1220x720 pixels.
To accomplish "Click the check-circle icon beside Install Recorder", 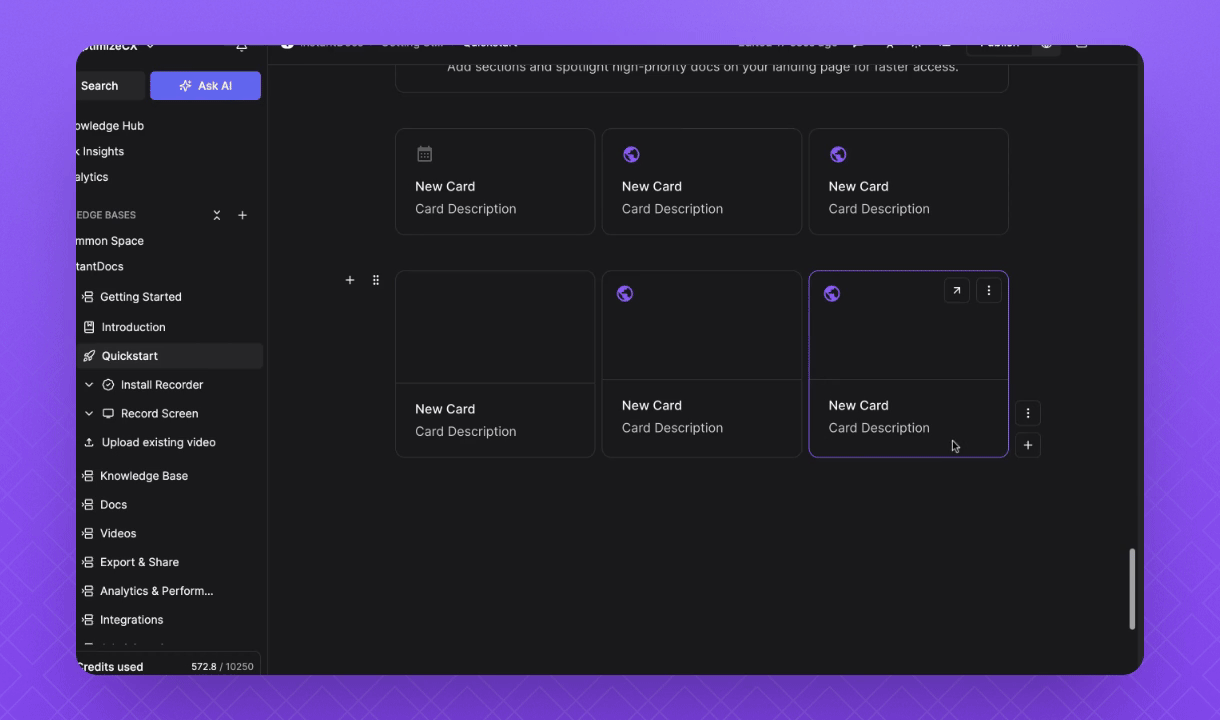I will (x=108, y=385).
